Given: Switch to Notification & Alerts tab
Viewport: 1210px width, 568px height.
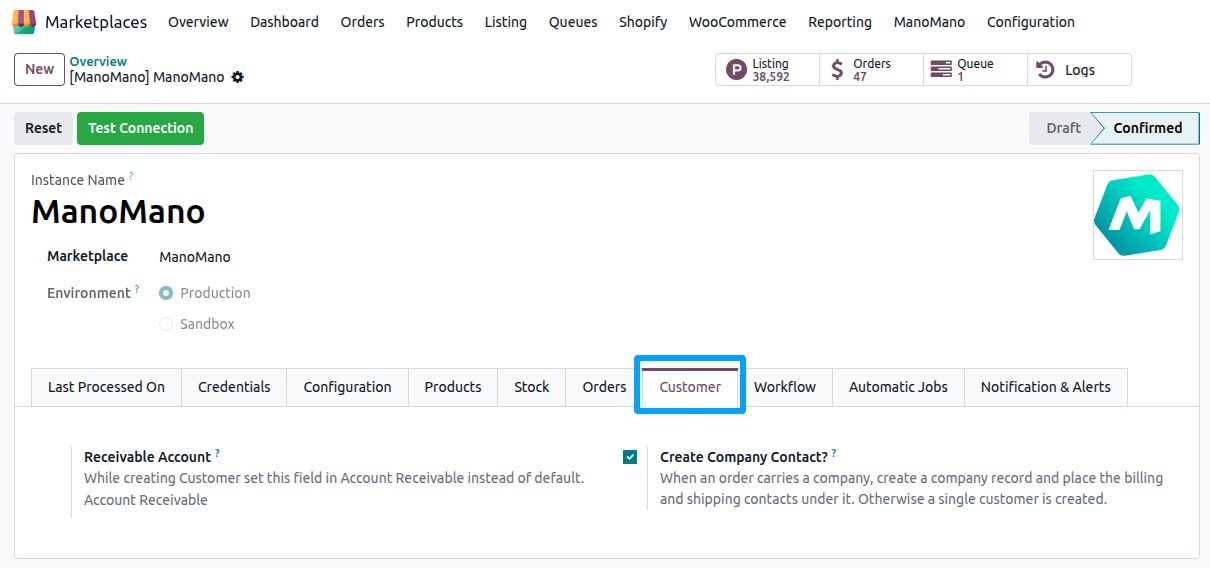Looking at the screenshot, I should [x=1045, y=387].
